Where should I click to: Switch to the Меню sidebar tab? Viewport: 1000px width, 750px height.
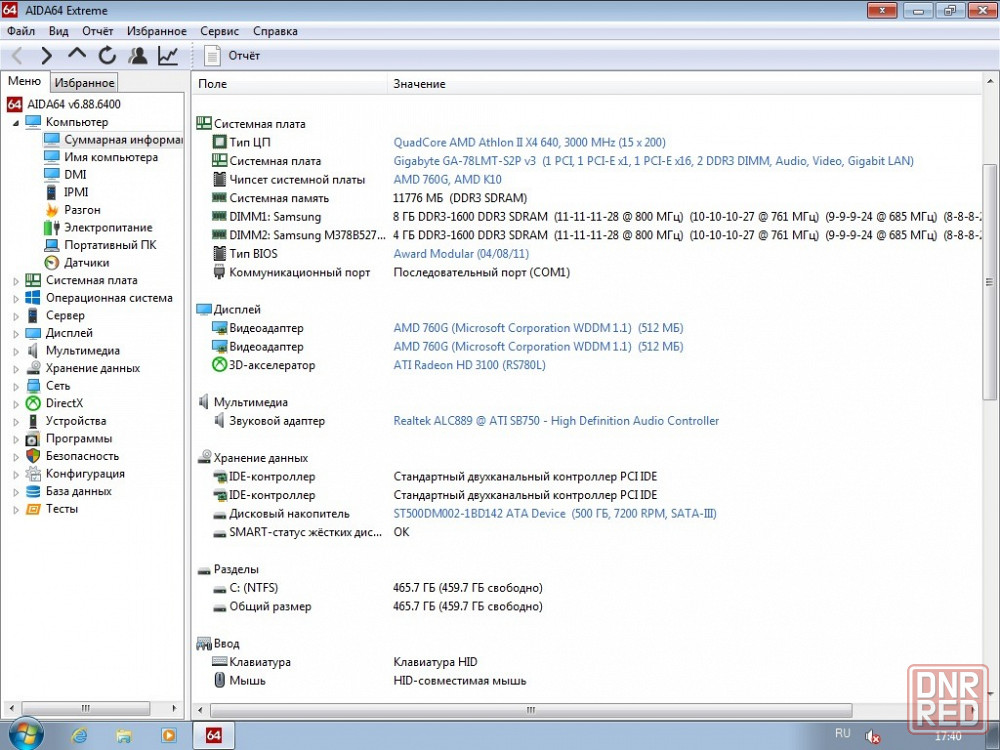[24, 81]
